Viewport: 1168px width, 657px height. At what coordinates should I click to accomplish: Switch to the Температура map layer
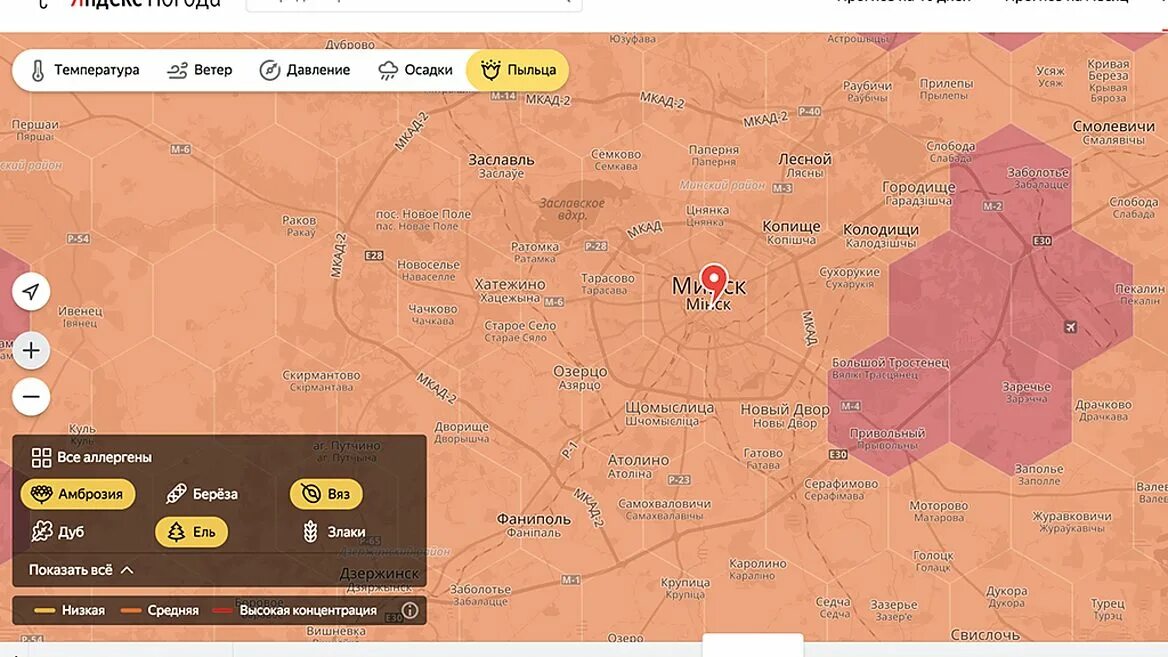pos(84,70)
